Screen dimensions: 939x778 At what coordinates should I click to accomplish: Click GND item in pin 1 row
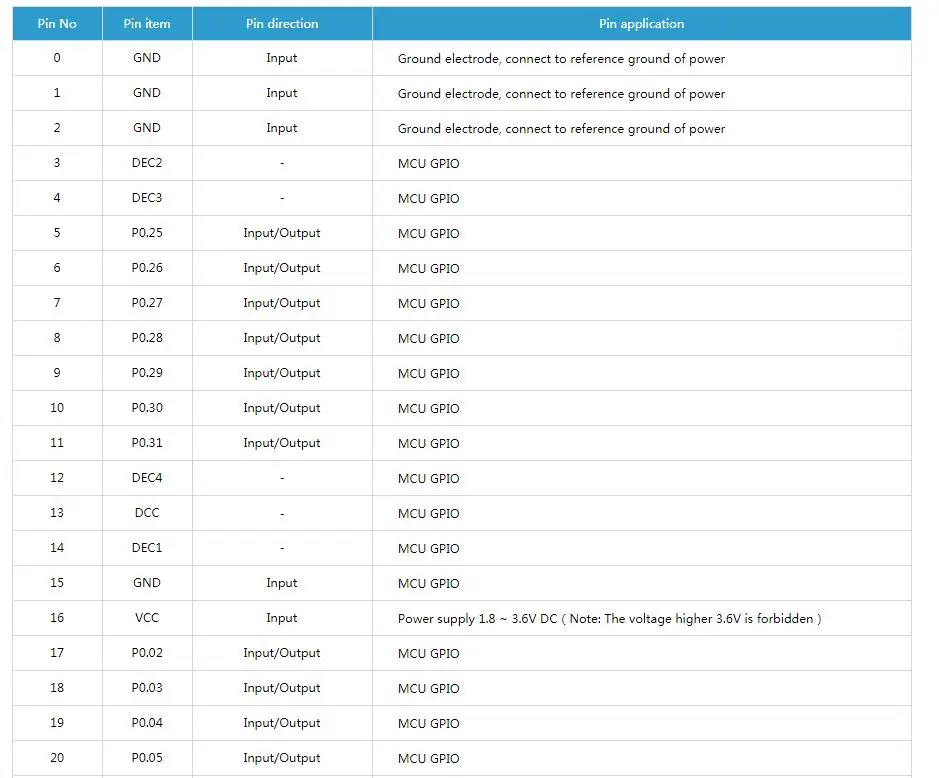coord(147,93)
